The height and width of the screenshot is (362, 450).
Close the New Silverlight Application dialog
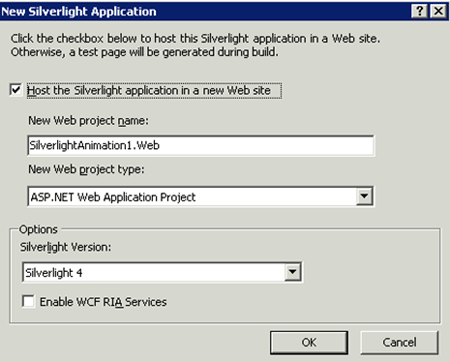point(438,11)
